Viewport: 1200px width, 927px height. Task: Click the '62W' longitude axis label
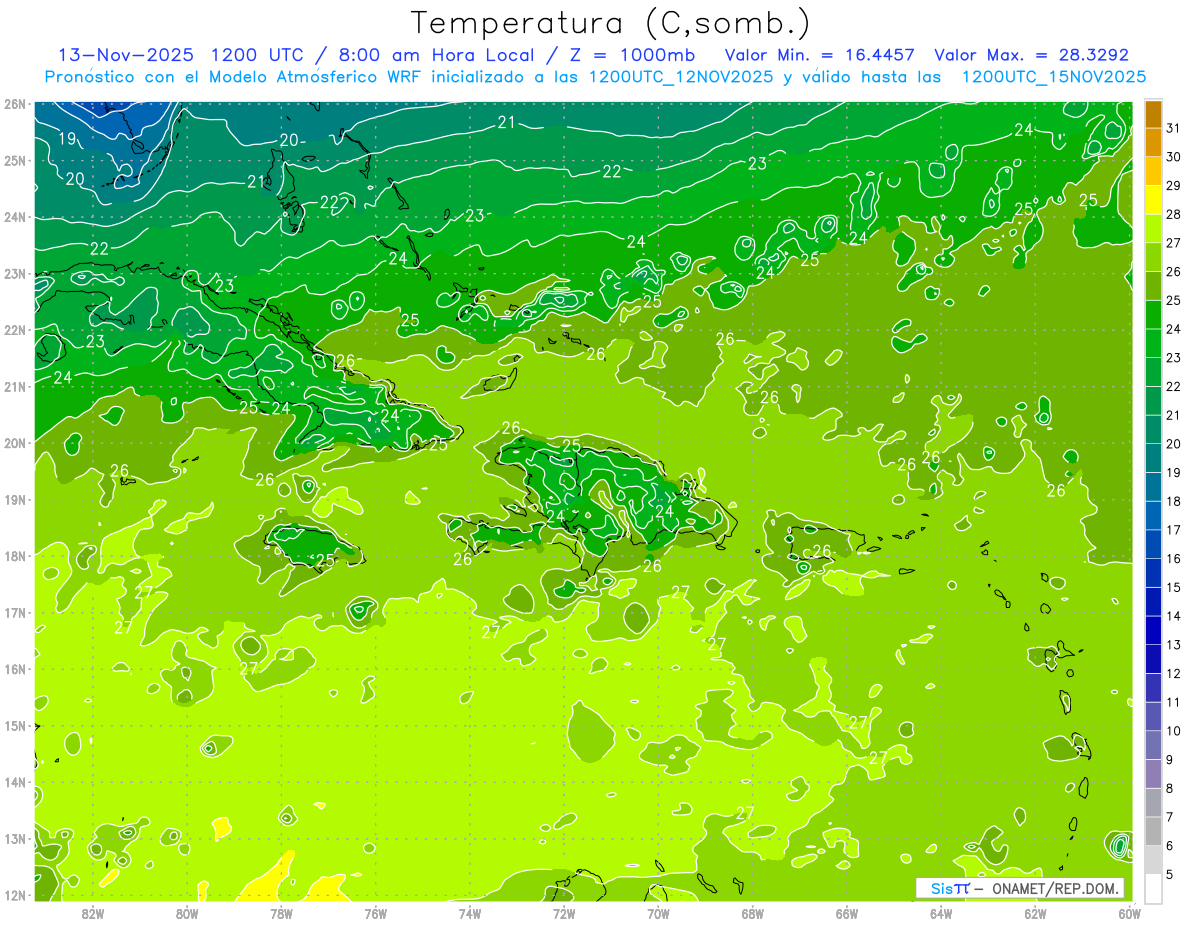tap(1035, 913)
